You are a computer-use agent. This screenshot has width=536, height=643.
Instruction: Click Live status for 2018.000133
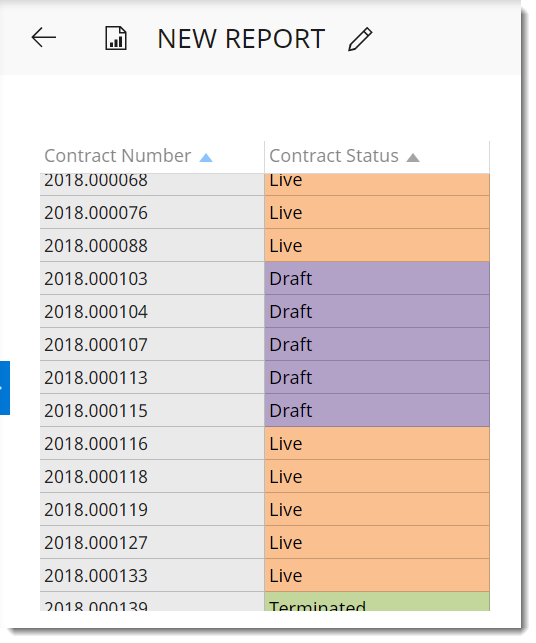(377, 575)
